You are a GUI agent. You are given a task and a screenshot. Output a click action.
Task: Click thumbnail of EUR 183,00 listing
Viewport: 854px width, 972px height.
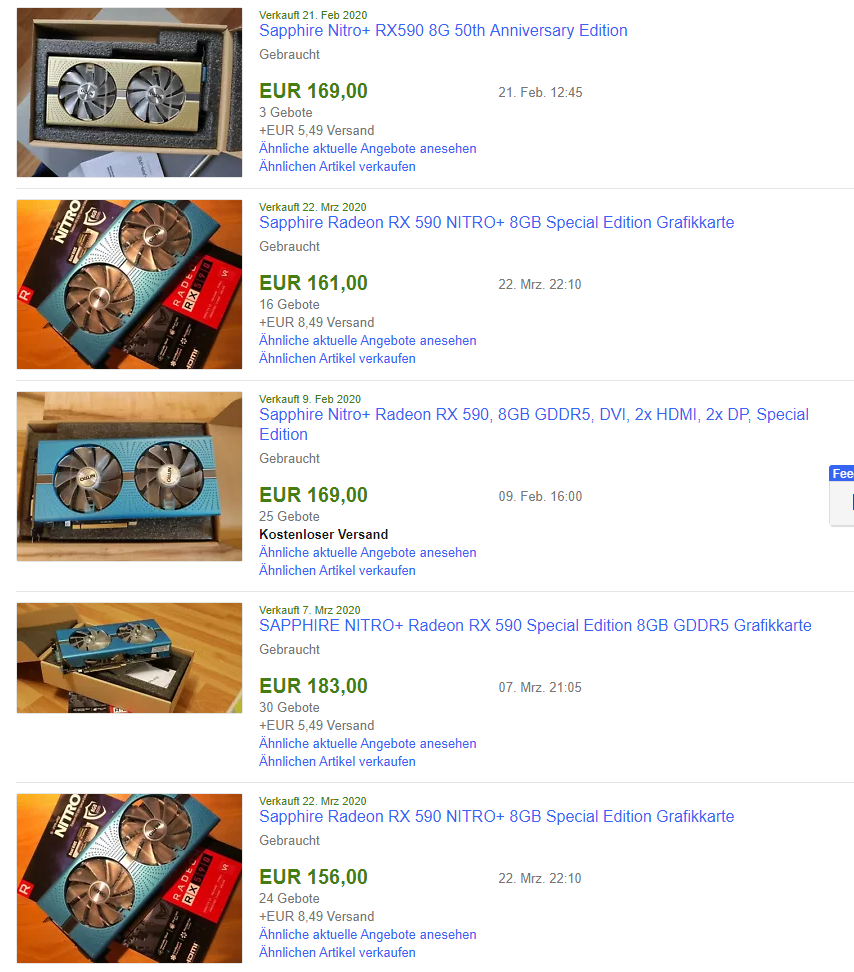click(130, 658)
